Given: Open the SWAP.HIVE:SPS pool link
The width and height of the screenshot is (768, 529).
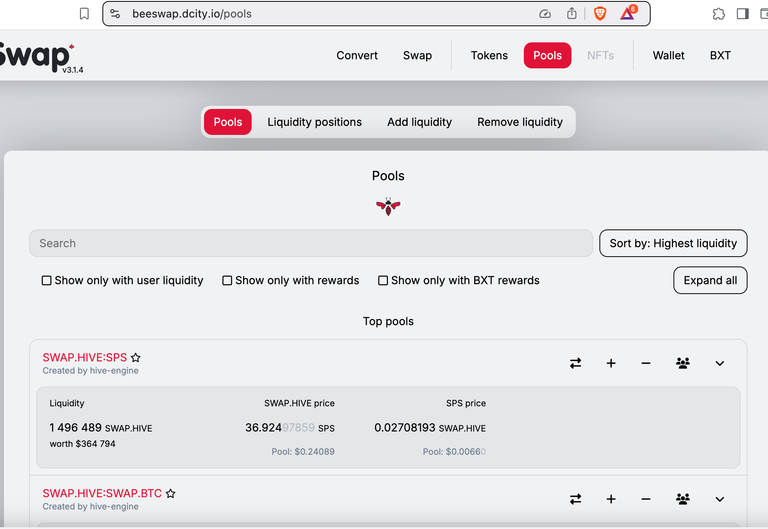Looking at the screenshot, I should (85, 358).
